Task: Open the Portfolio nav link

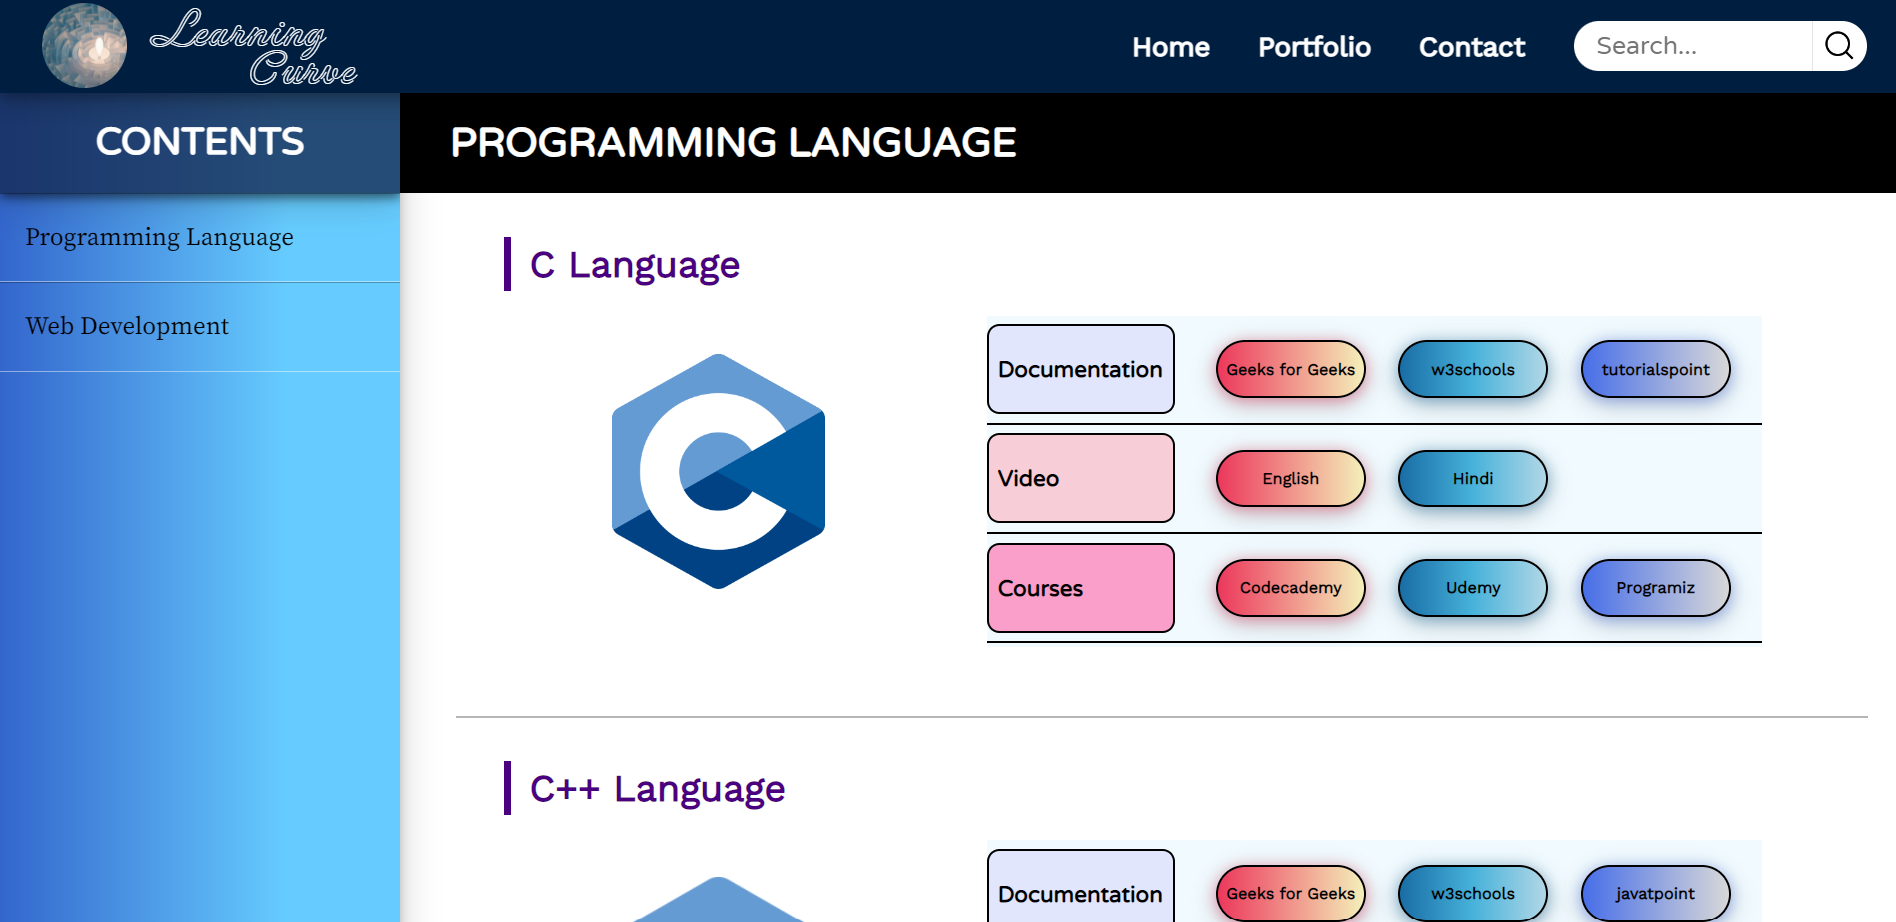Action: point(1314,47)
